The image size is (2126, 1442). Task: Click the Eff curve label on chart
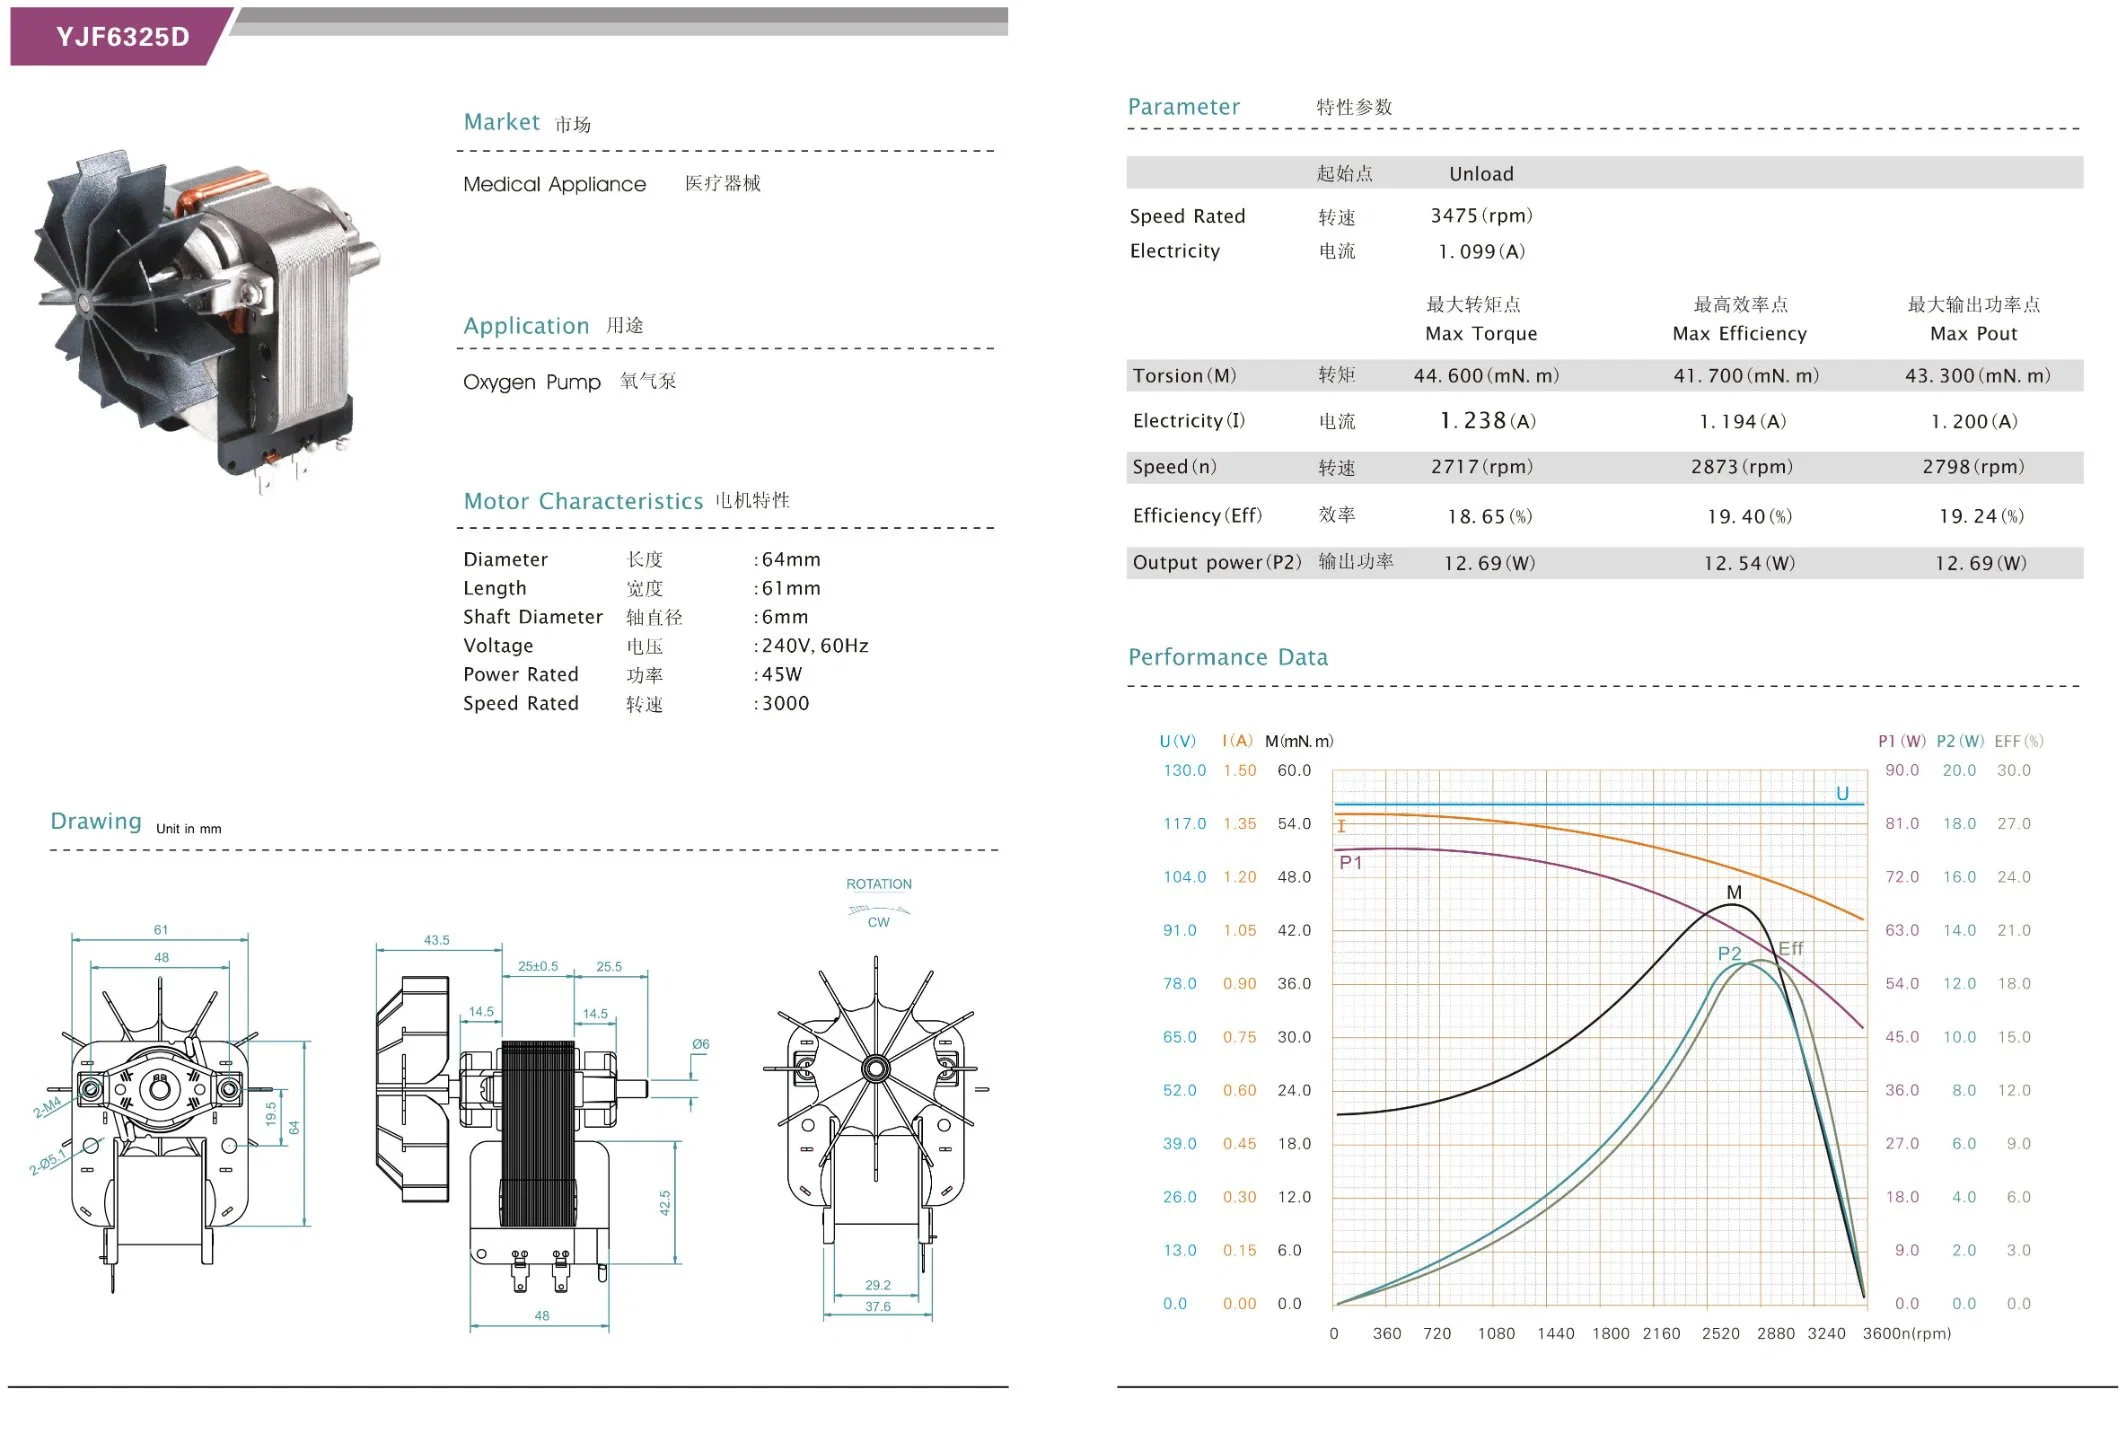pos(1791,948)
